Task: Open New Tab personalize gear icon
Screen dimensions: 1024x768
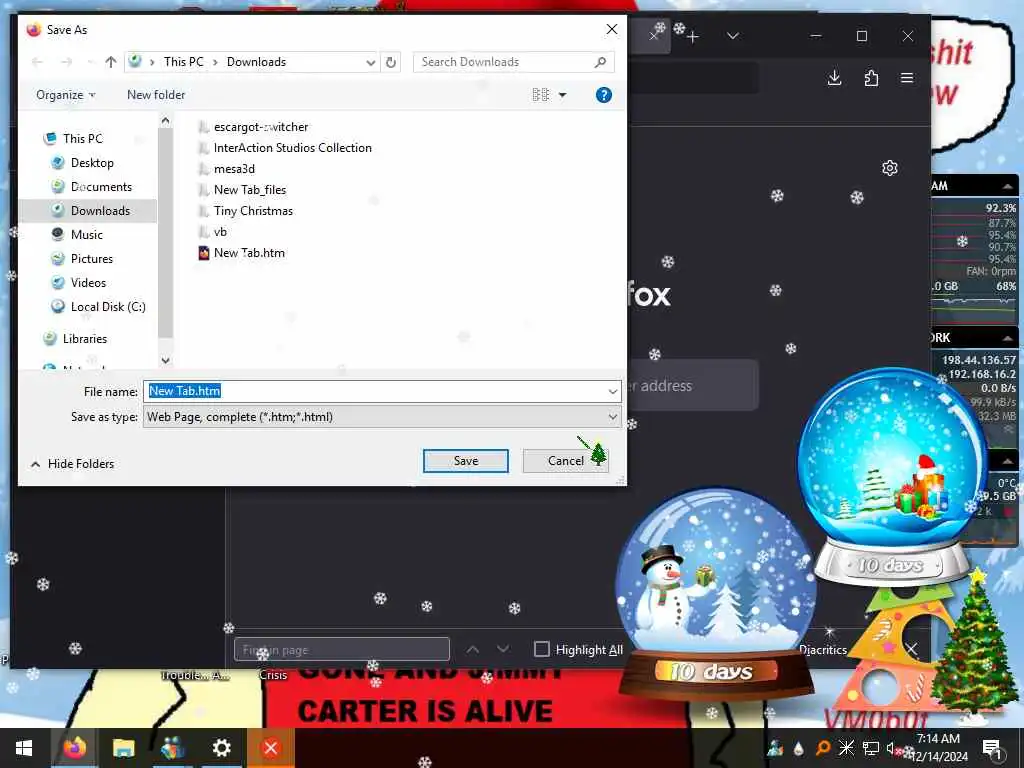Action: pos(889,168)
